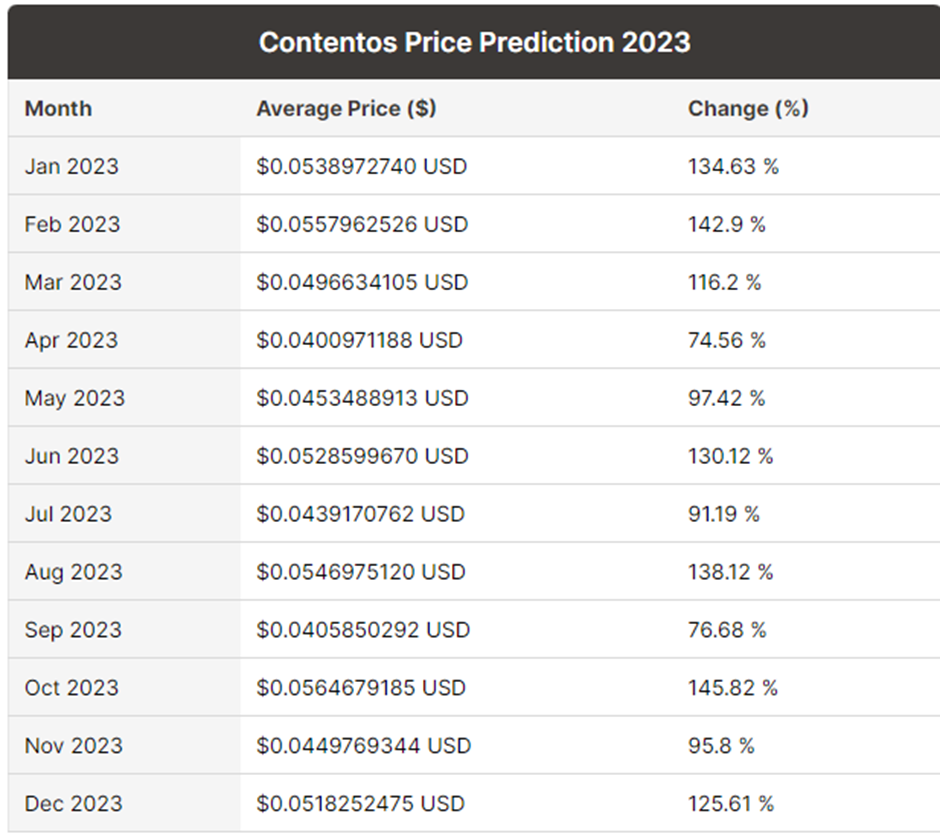
Task: Click the Month column header
Action: tap(58, 109)
